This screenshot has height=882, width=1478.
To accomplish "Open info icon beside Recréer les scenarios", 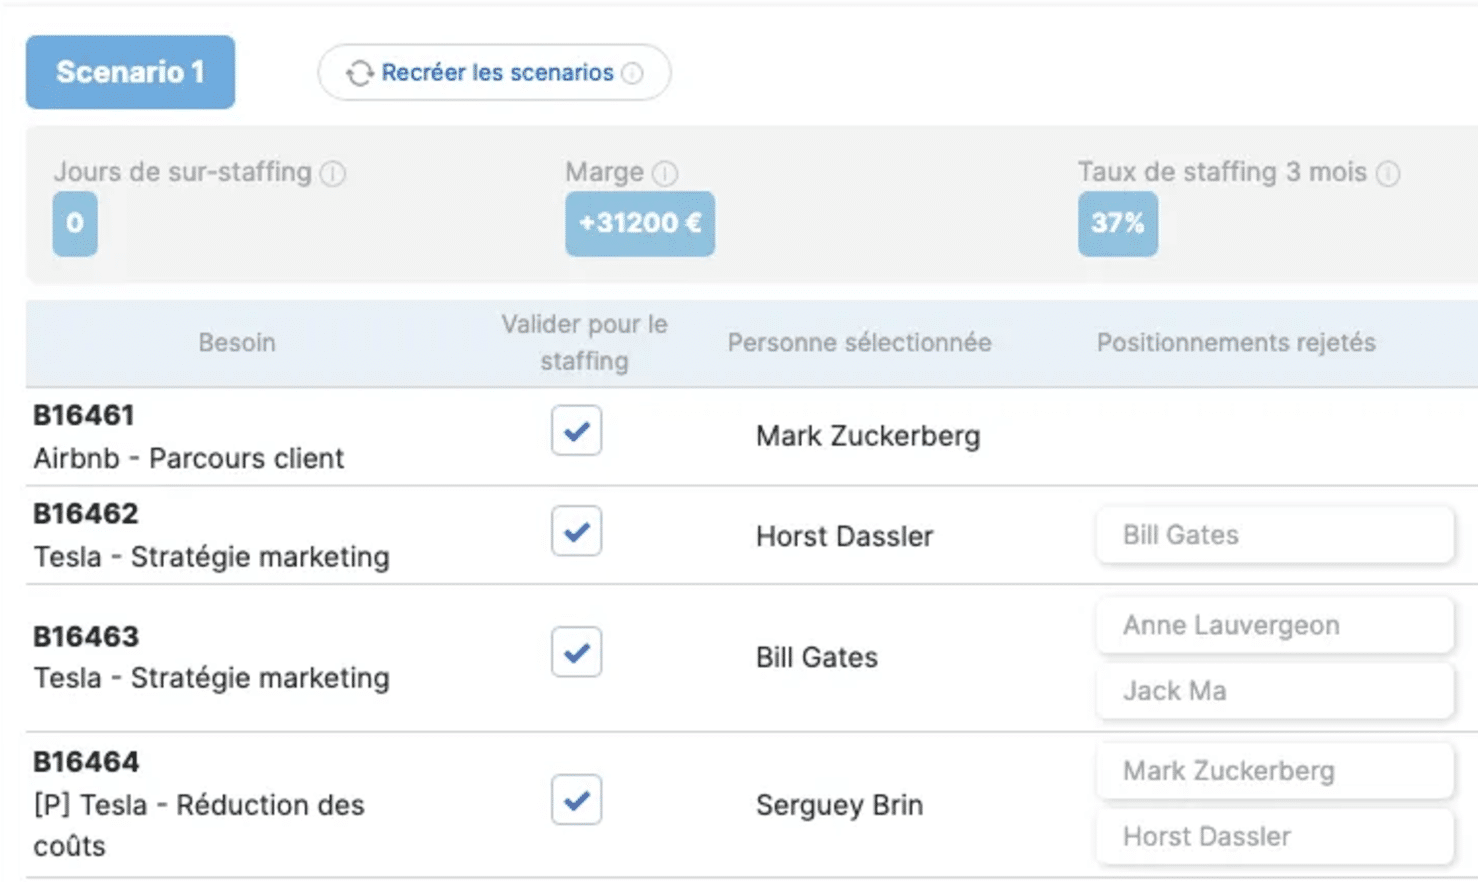I will tap(633, 73).
